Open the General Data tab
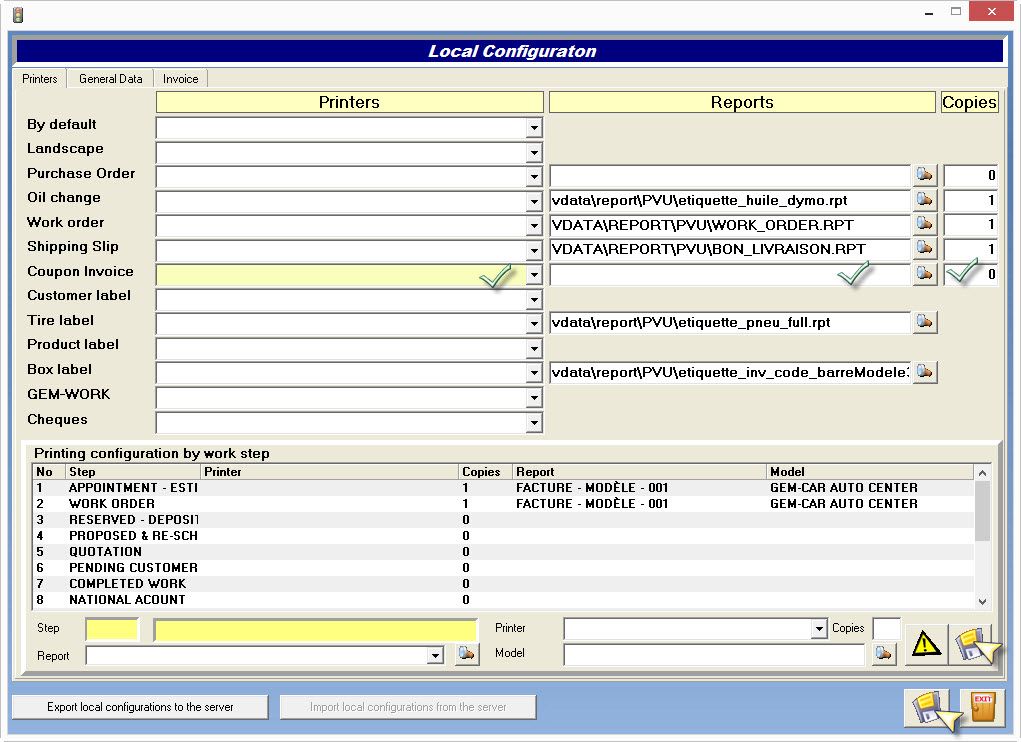 [111, 79]
